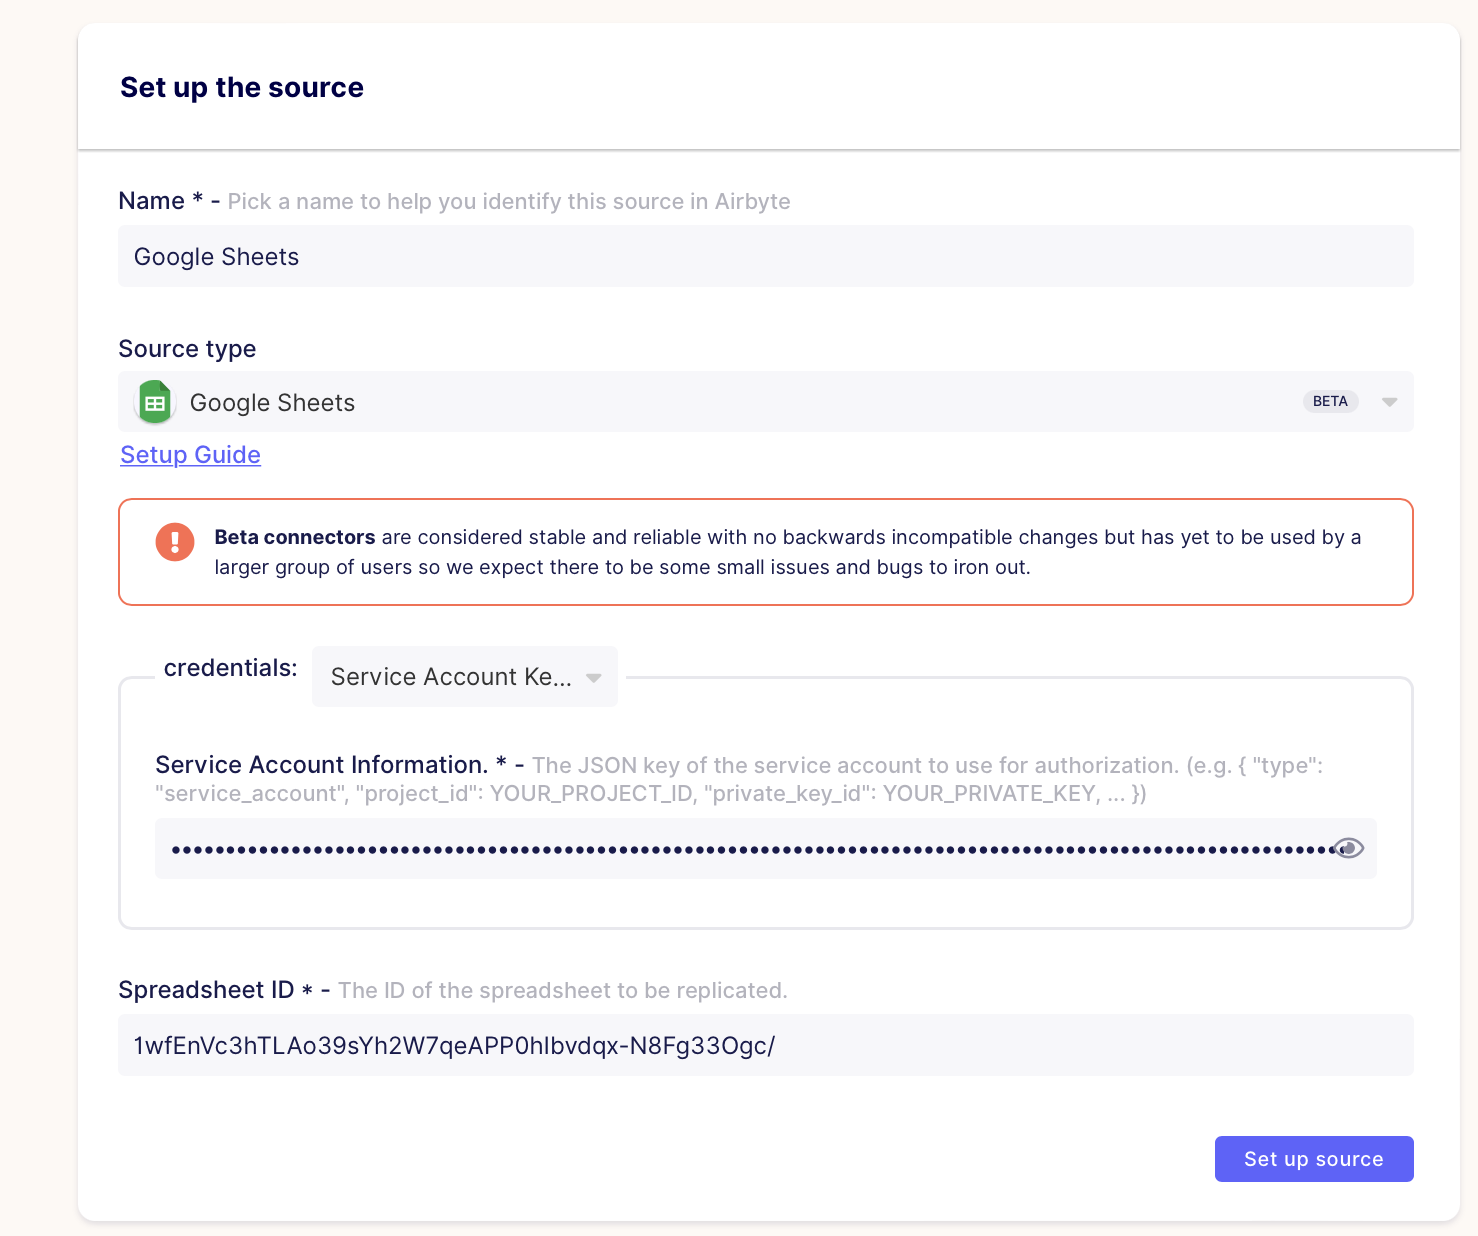1478x1236 pixels.
Task: Click the masked Service Account Information field
Action: click(765, 849)
